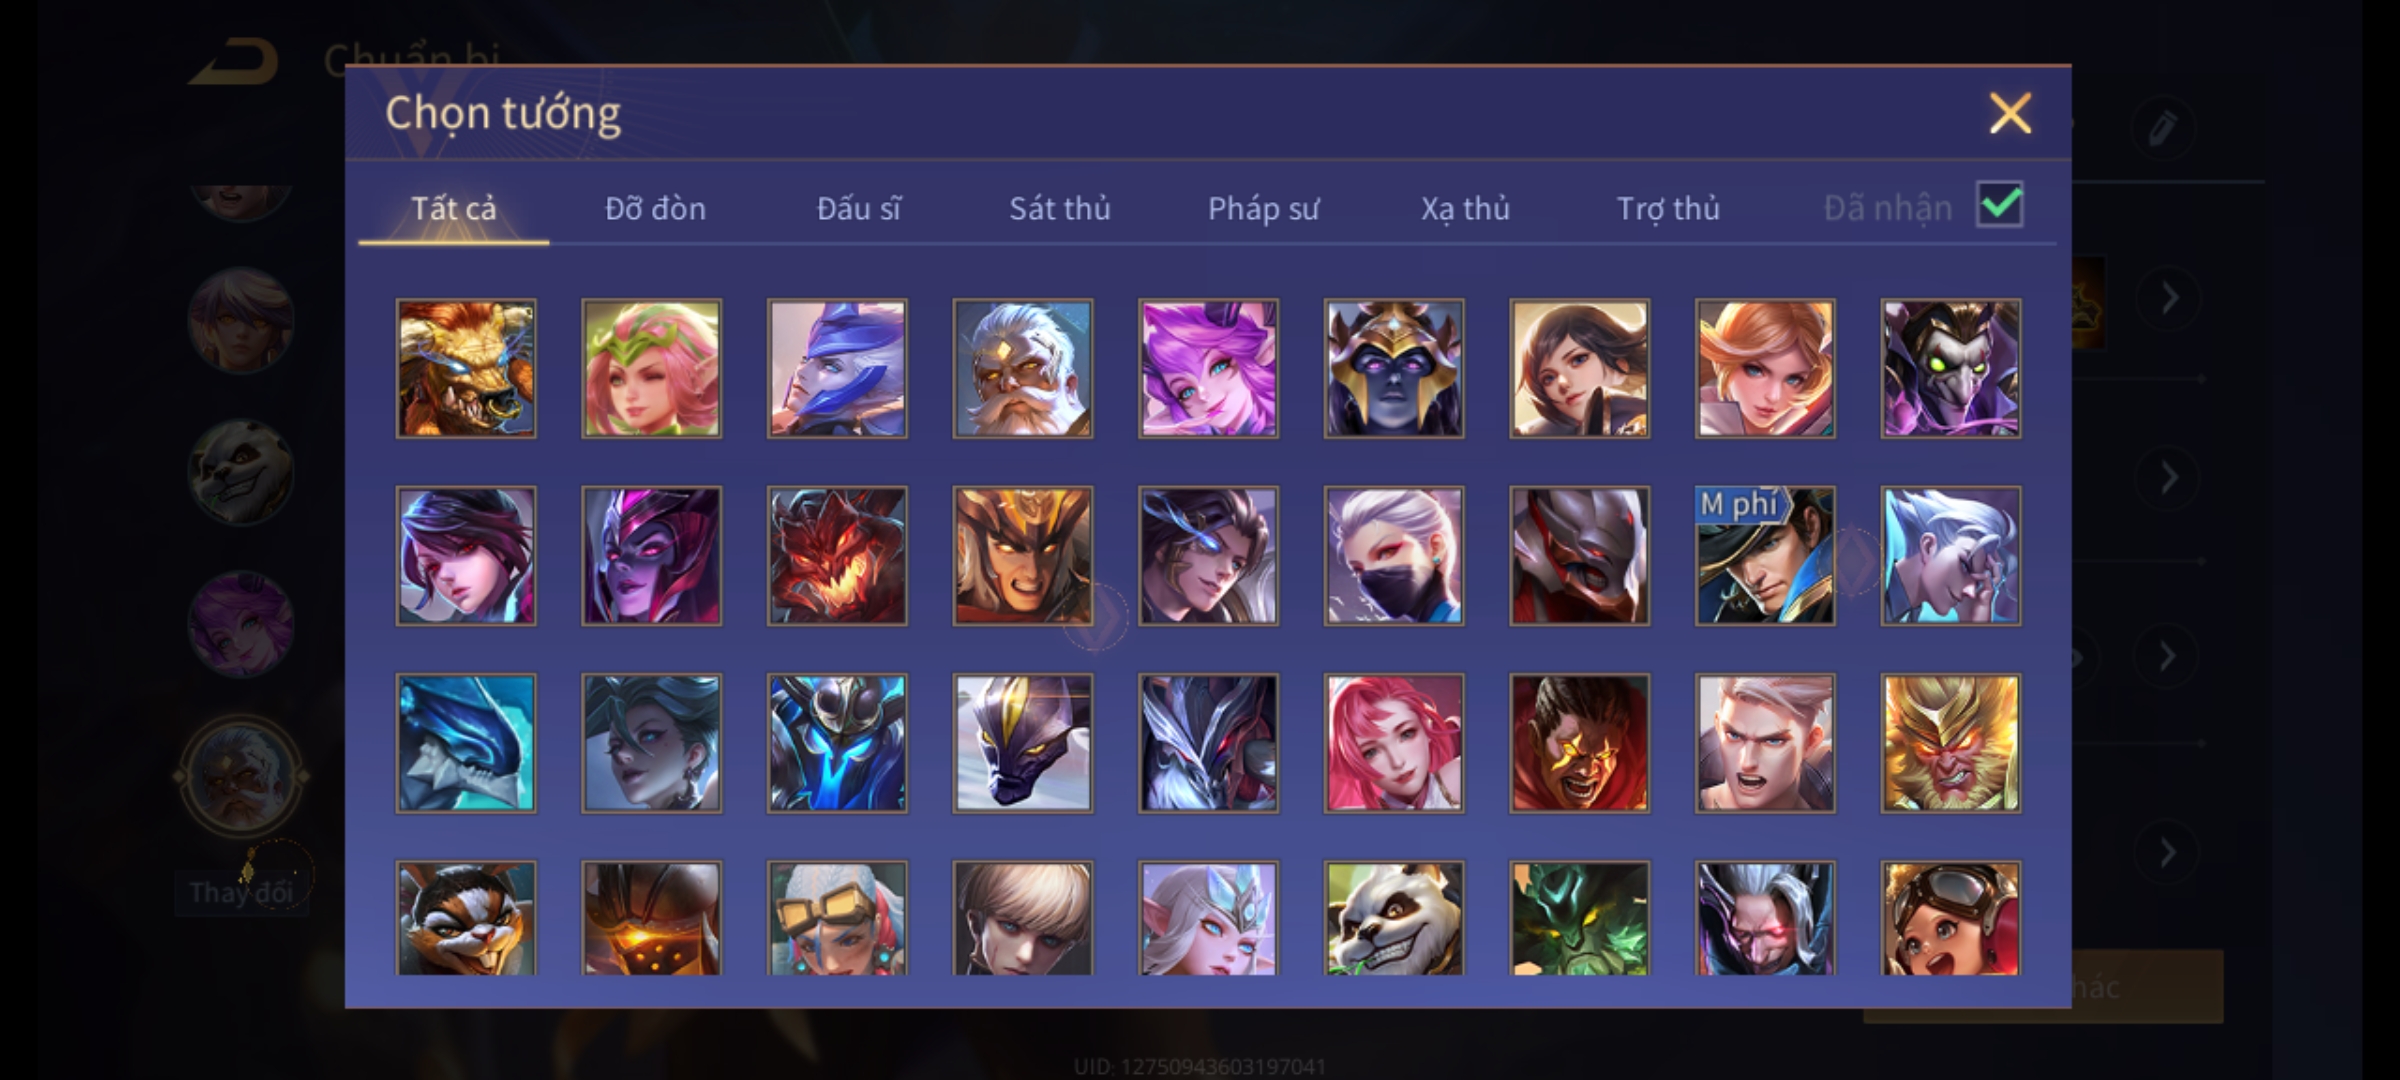The width and height of the screenshot is (2400, 1080).
Task: Show the Pháp sư hero category
Action: 1263,208
